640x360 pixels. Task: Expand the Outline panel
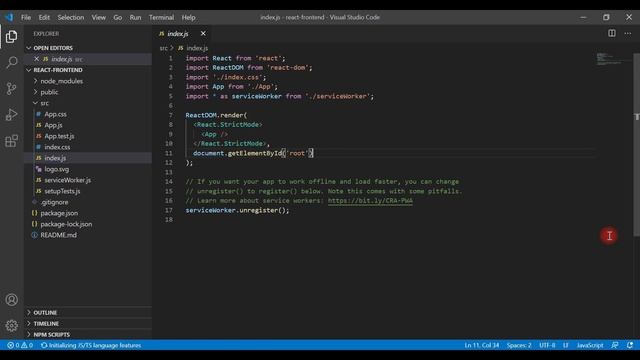pos(88,312)
